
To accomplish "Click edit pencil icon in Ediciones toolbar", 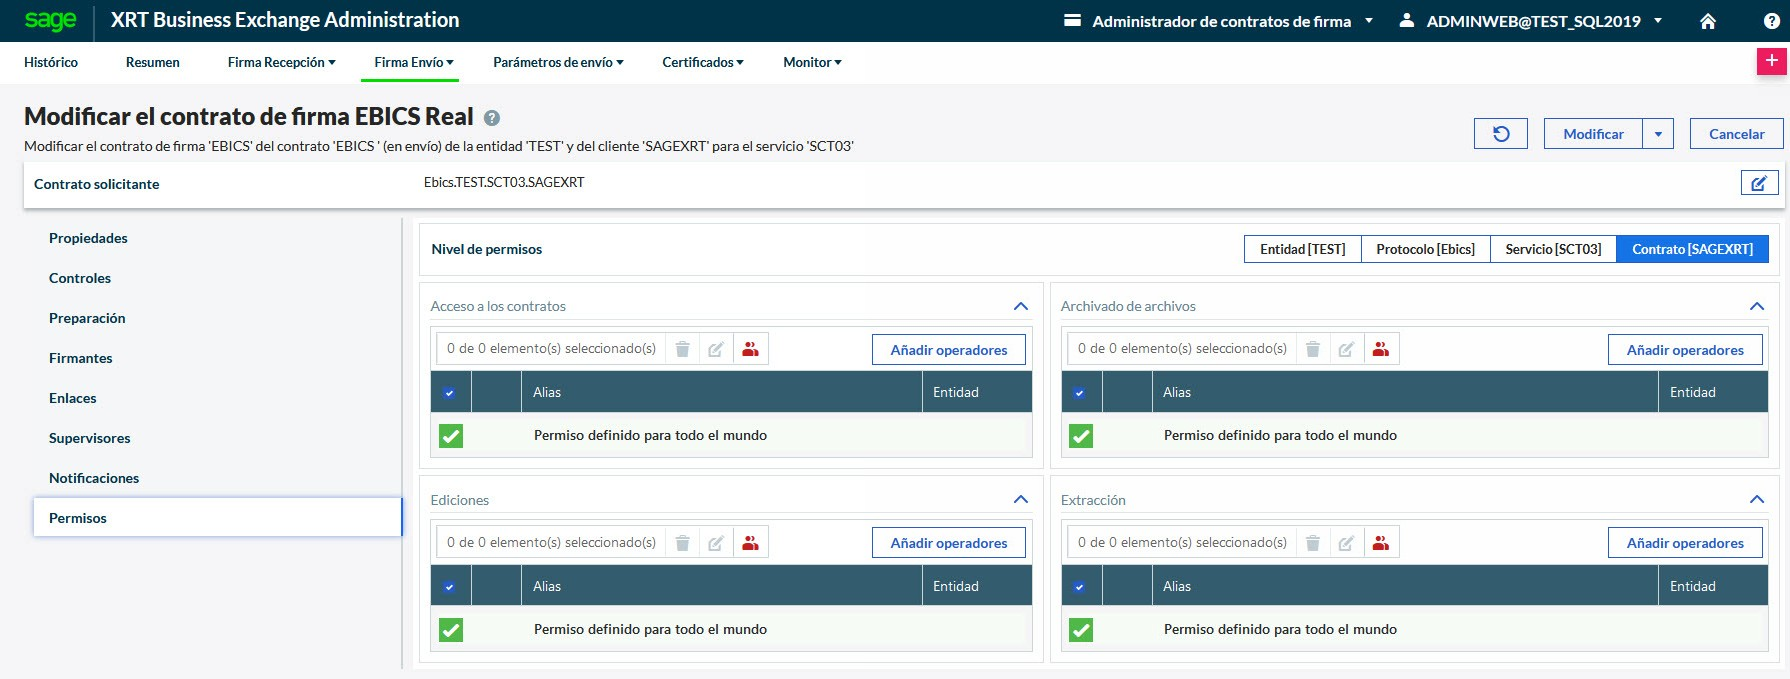I will coord(716,543).
